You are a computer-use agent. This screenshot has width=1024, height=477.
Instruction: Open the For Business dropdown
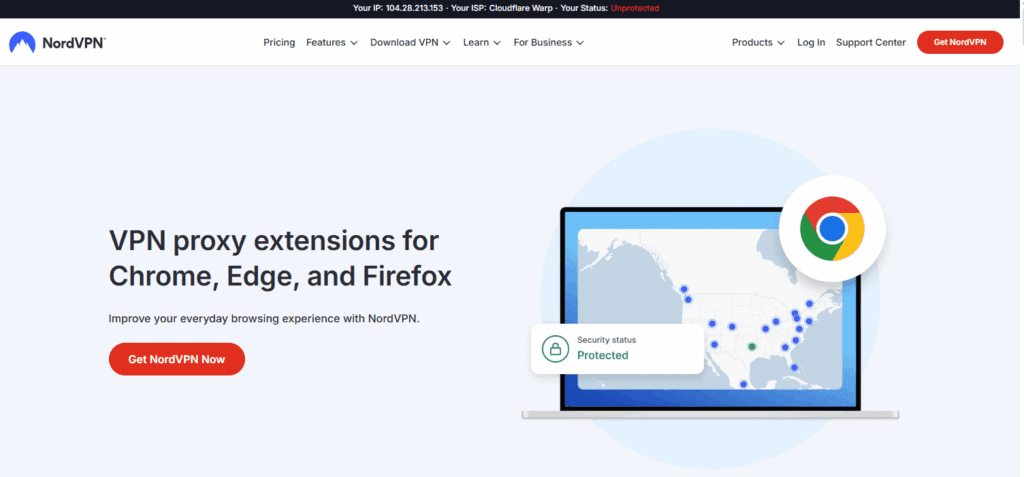(548, 43)
